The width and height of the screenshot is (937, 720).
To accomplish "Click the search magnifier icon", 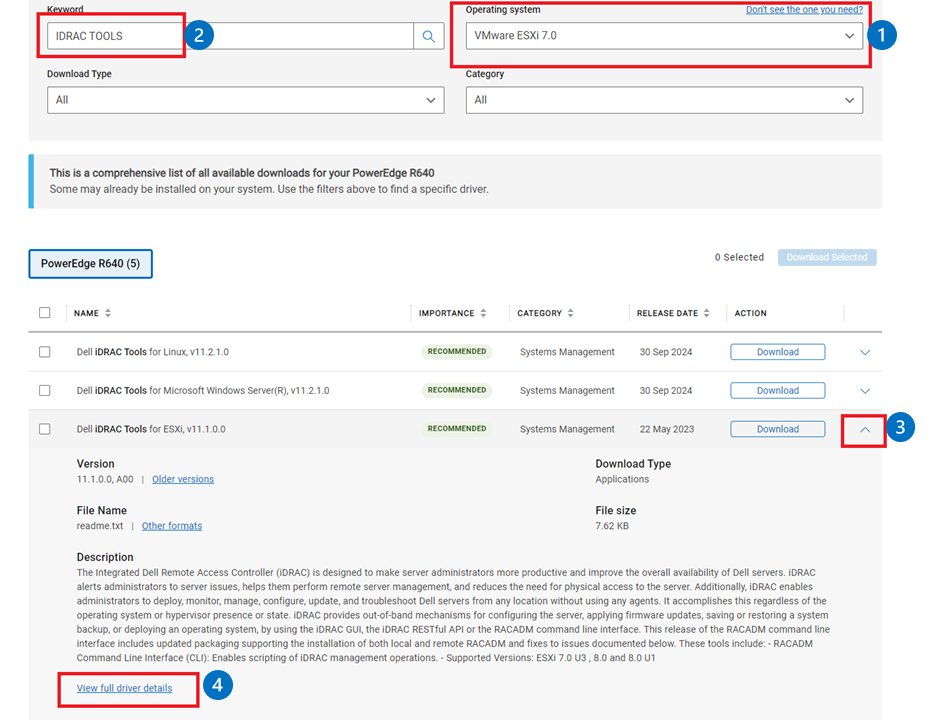I will click(x=430, y=35).
